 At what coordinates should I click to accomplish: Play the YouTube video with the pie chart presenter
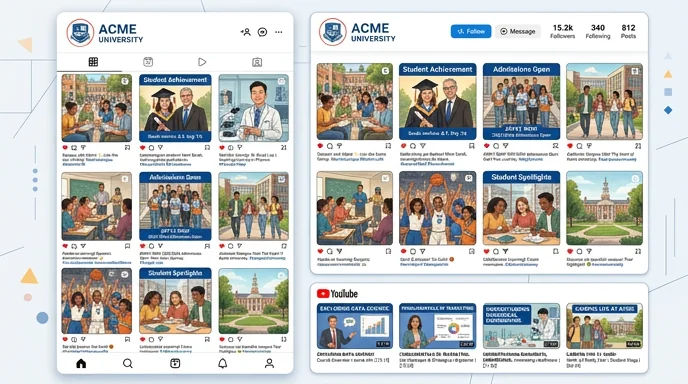(437, 326)
